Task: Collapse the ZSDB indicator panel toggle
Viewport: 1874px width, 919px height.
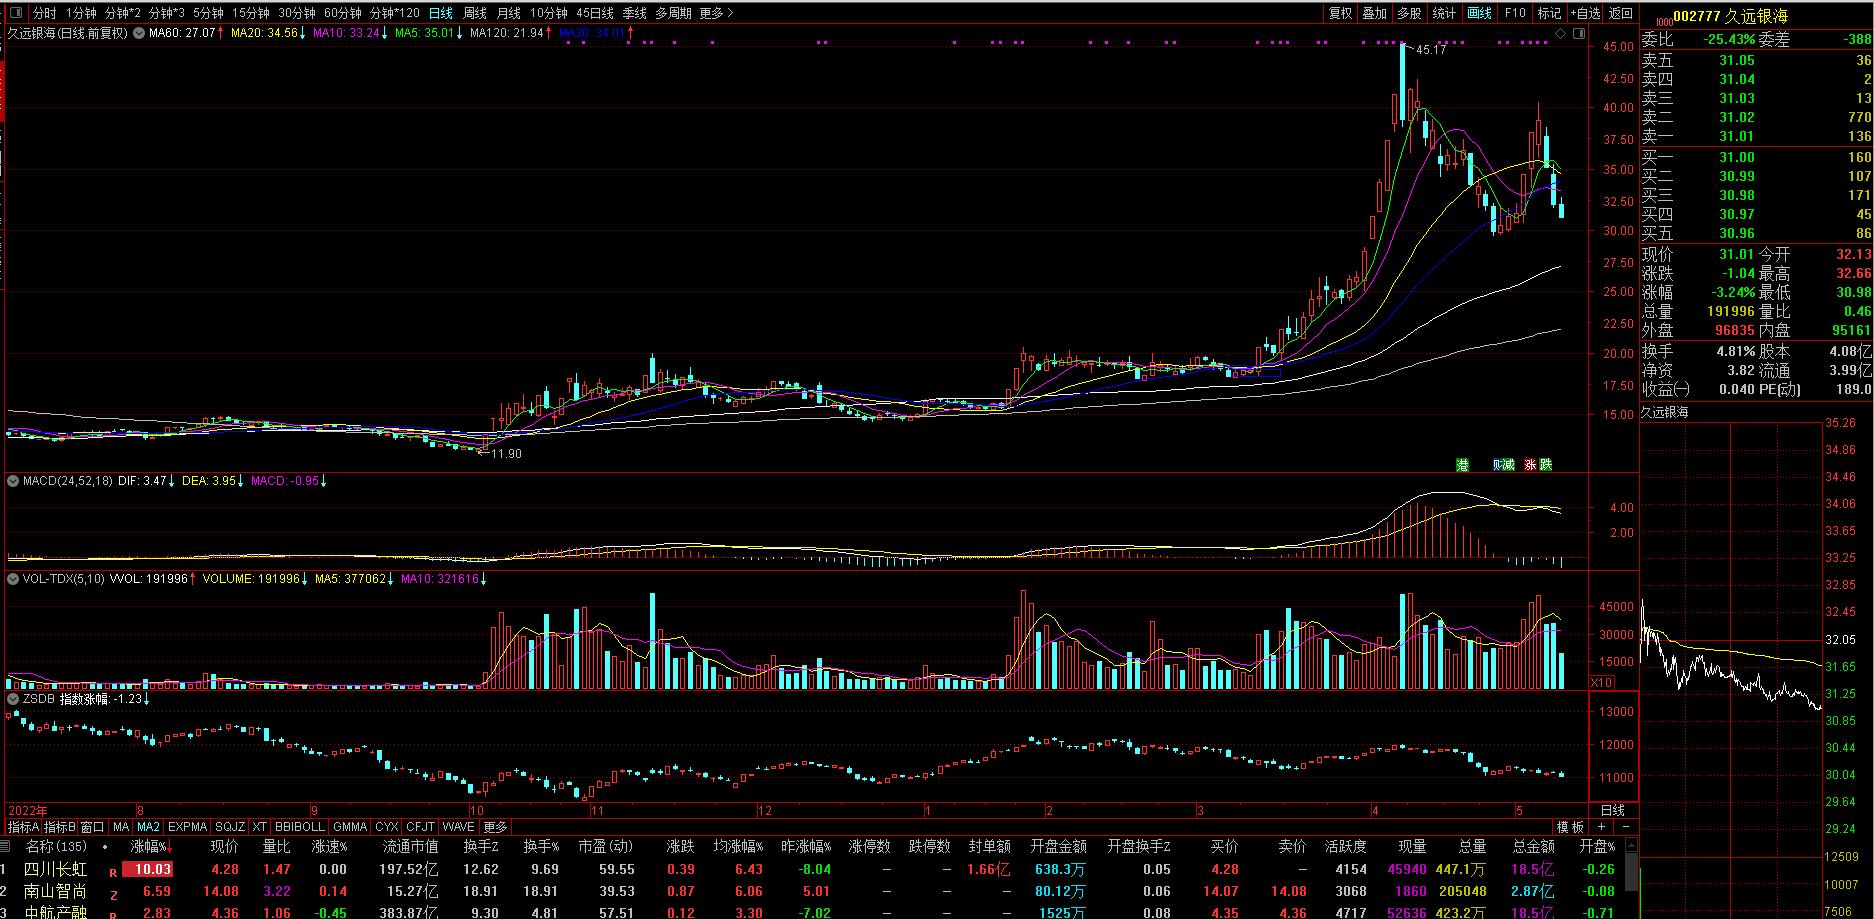Action: [13, 699]
